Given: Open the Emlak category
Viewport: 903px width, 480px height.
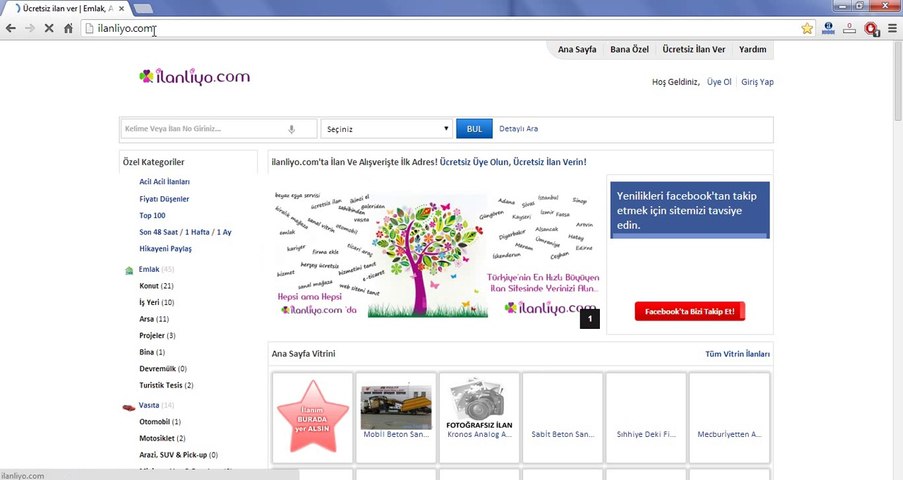Looking at the screenshot, I should point(149,269).
